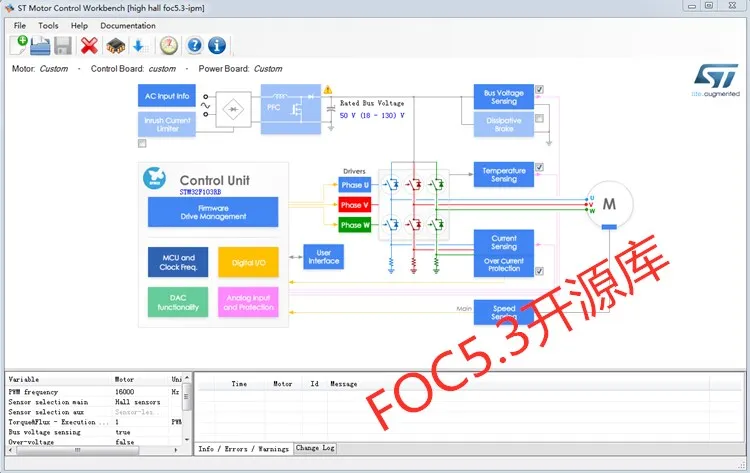Open existing project via folder icon

(x=40, y=46)
